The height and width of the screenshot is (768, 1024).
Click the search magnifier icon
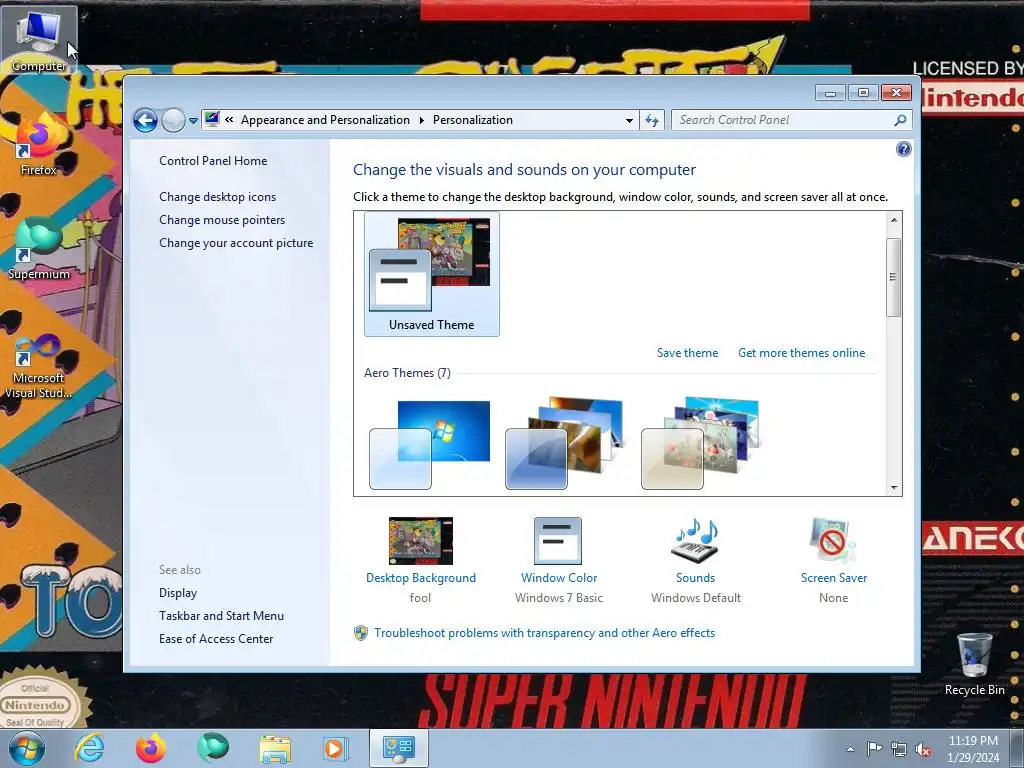coord(900,120)
